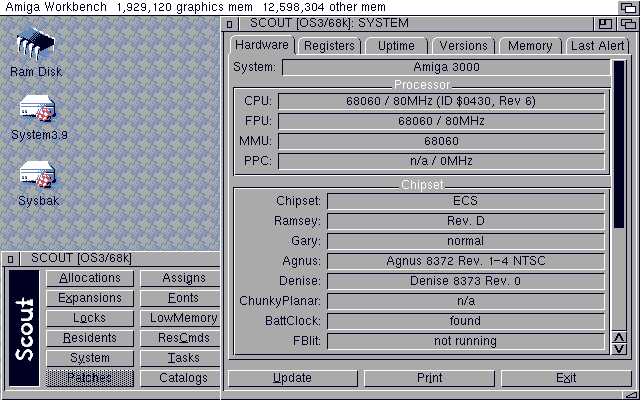Click the ChunkyPlanar value 'n/a'
The image size is (640, 400).
[x=466, y=301]
